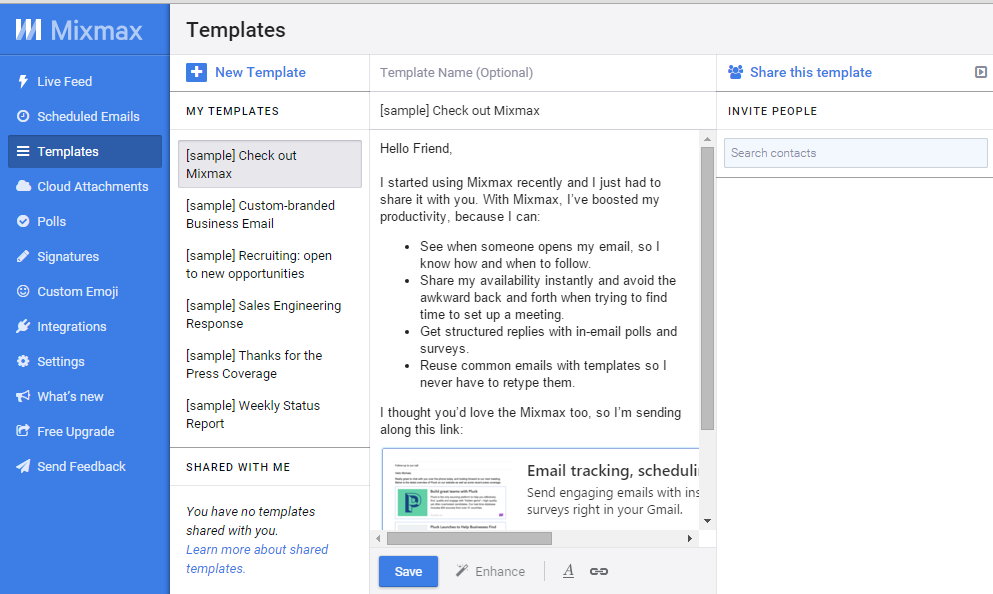Collapse the share panel with arrow icon

[x=980, y=72]
